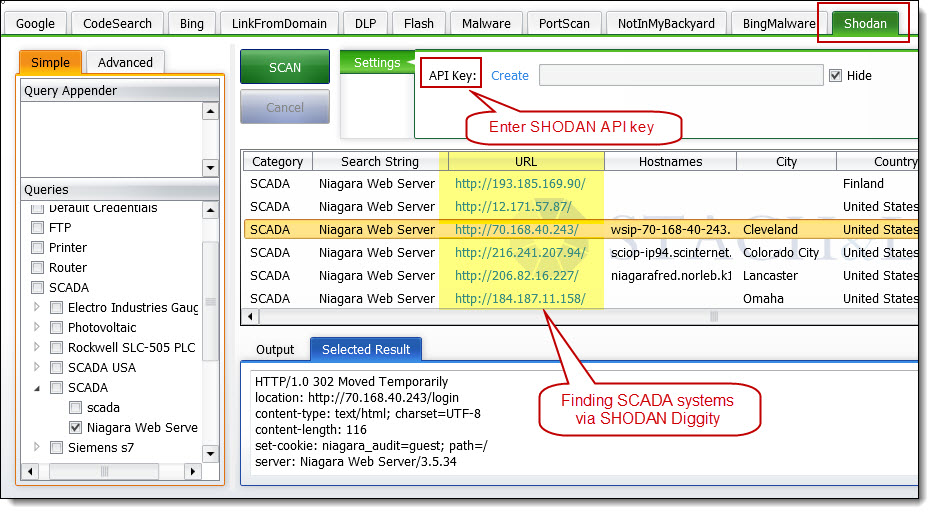Screen dimensions: 934x514
Task: Check the Default Credentials query
Action: [38, 208]
